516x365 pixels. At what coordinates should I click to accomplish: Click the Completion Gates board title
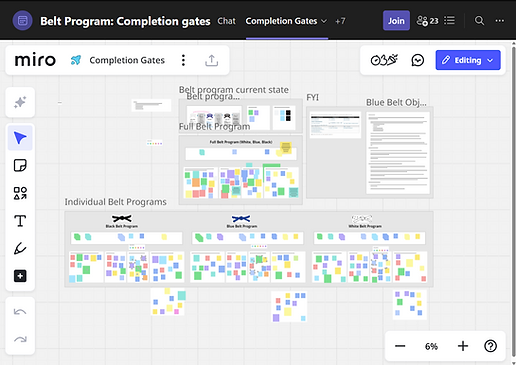pos(127,60)
